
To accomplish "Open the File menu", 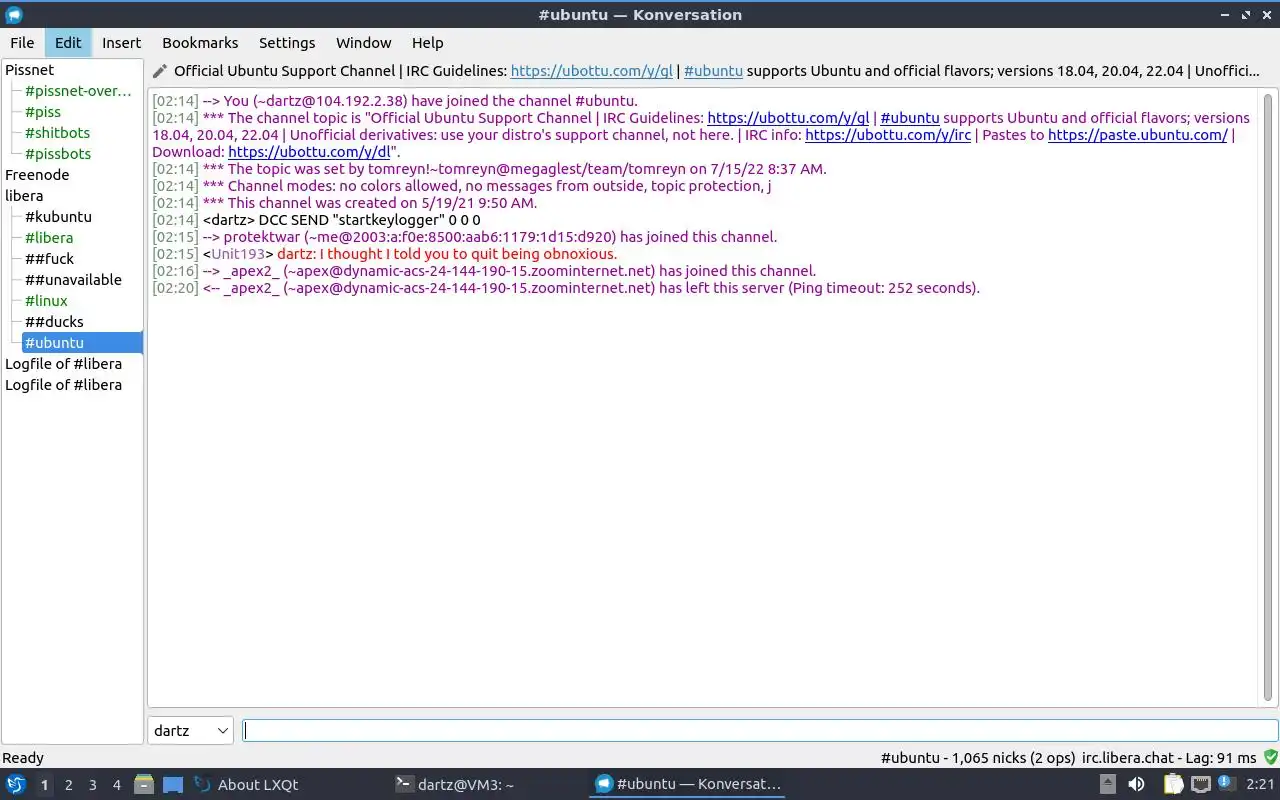I will click(x=22, y=43).
